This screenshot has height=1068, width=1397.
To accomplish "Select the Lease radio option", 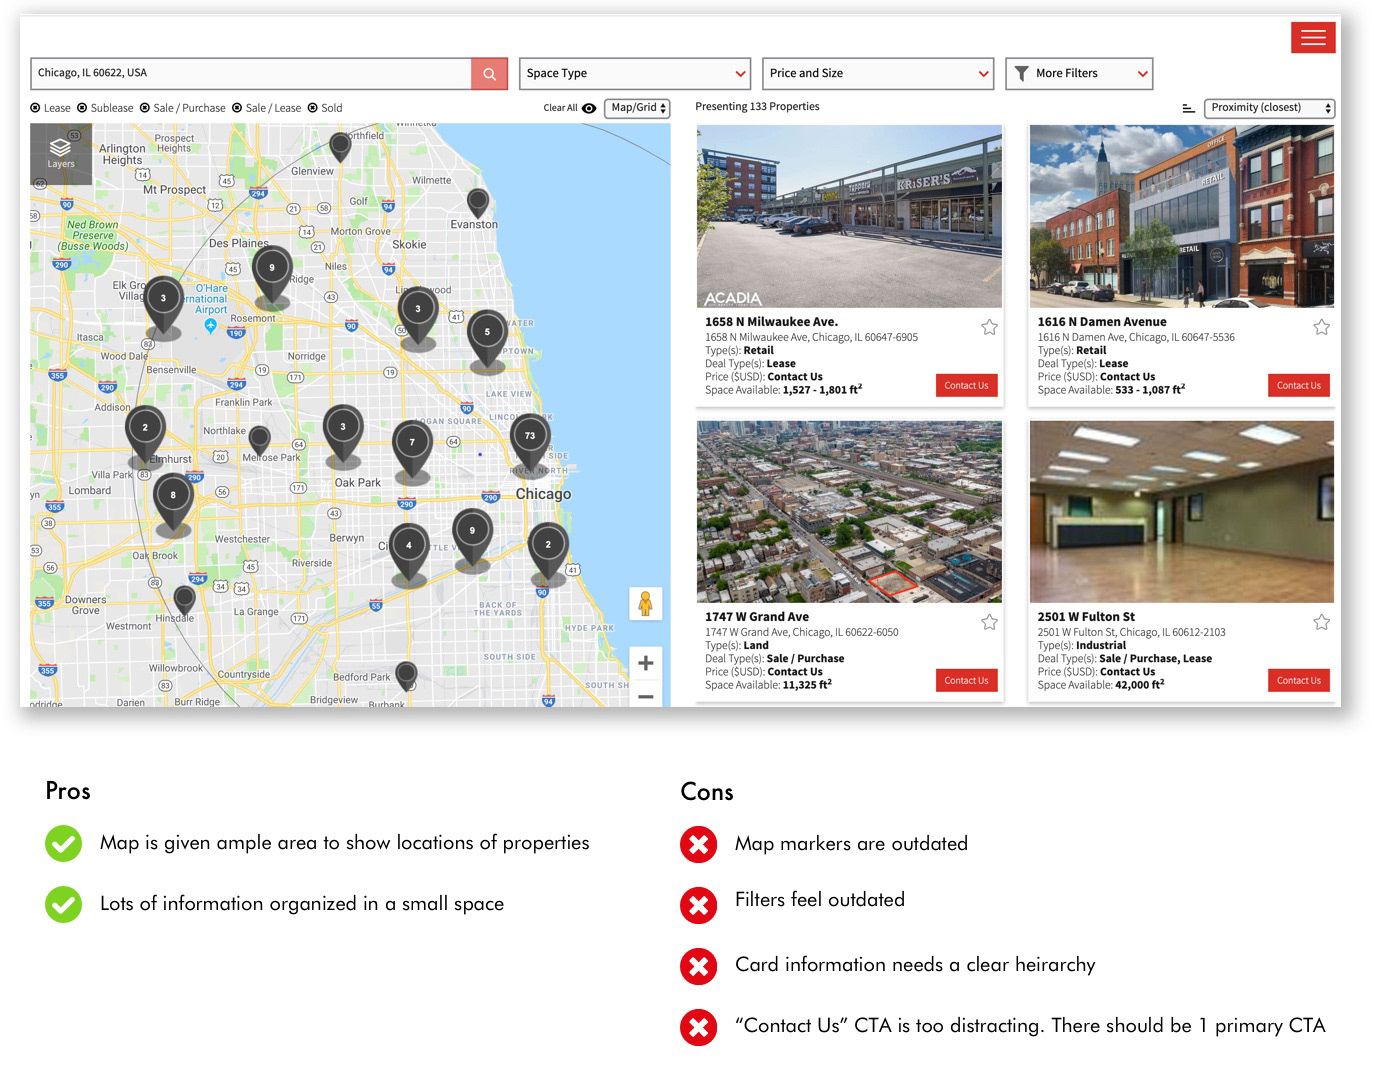I will (36, 108).
